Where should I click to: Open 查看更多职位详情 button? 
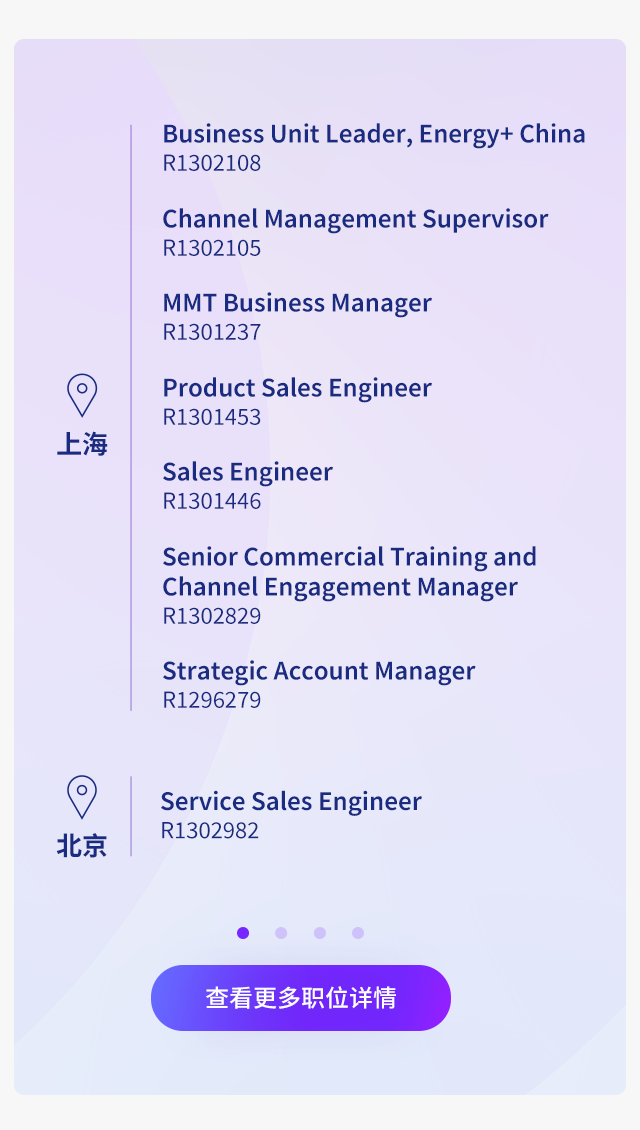[301, 998]
